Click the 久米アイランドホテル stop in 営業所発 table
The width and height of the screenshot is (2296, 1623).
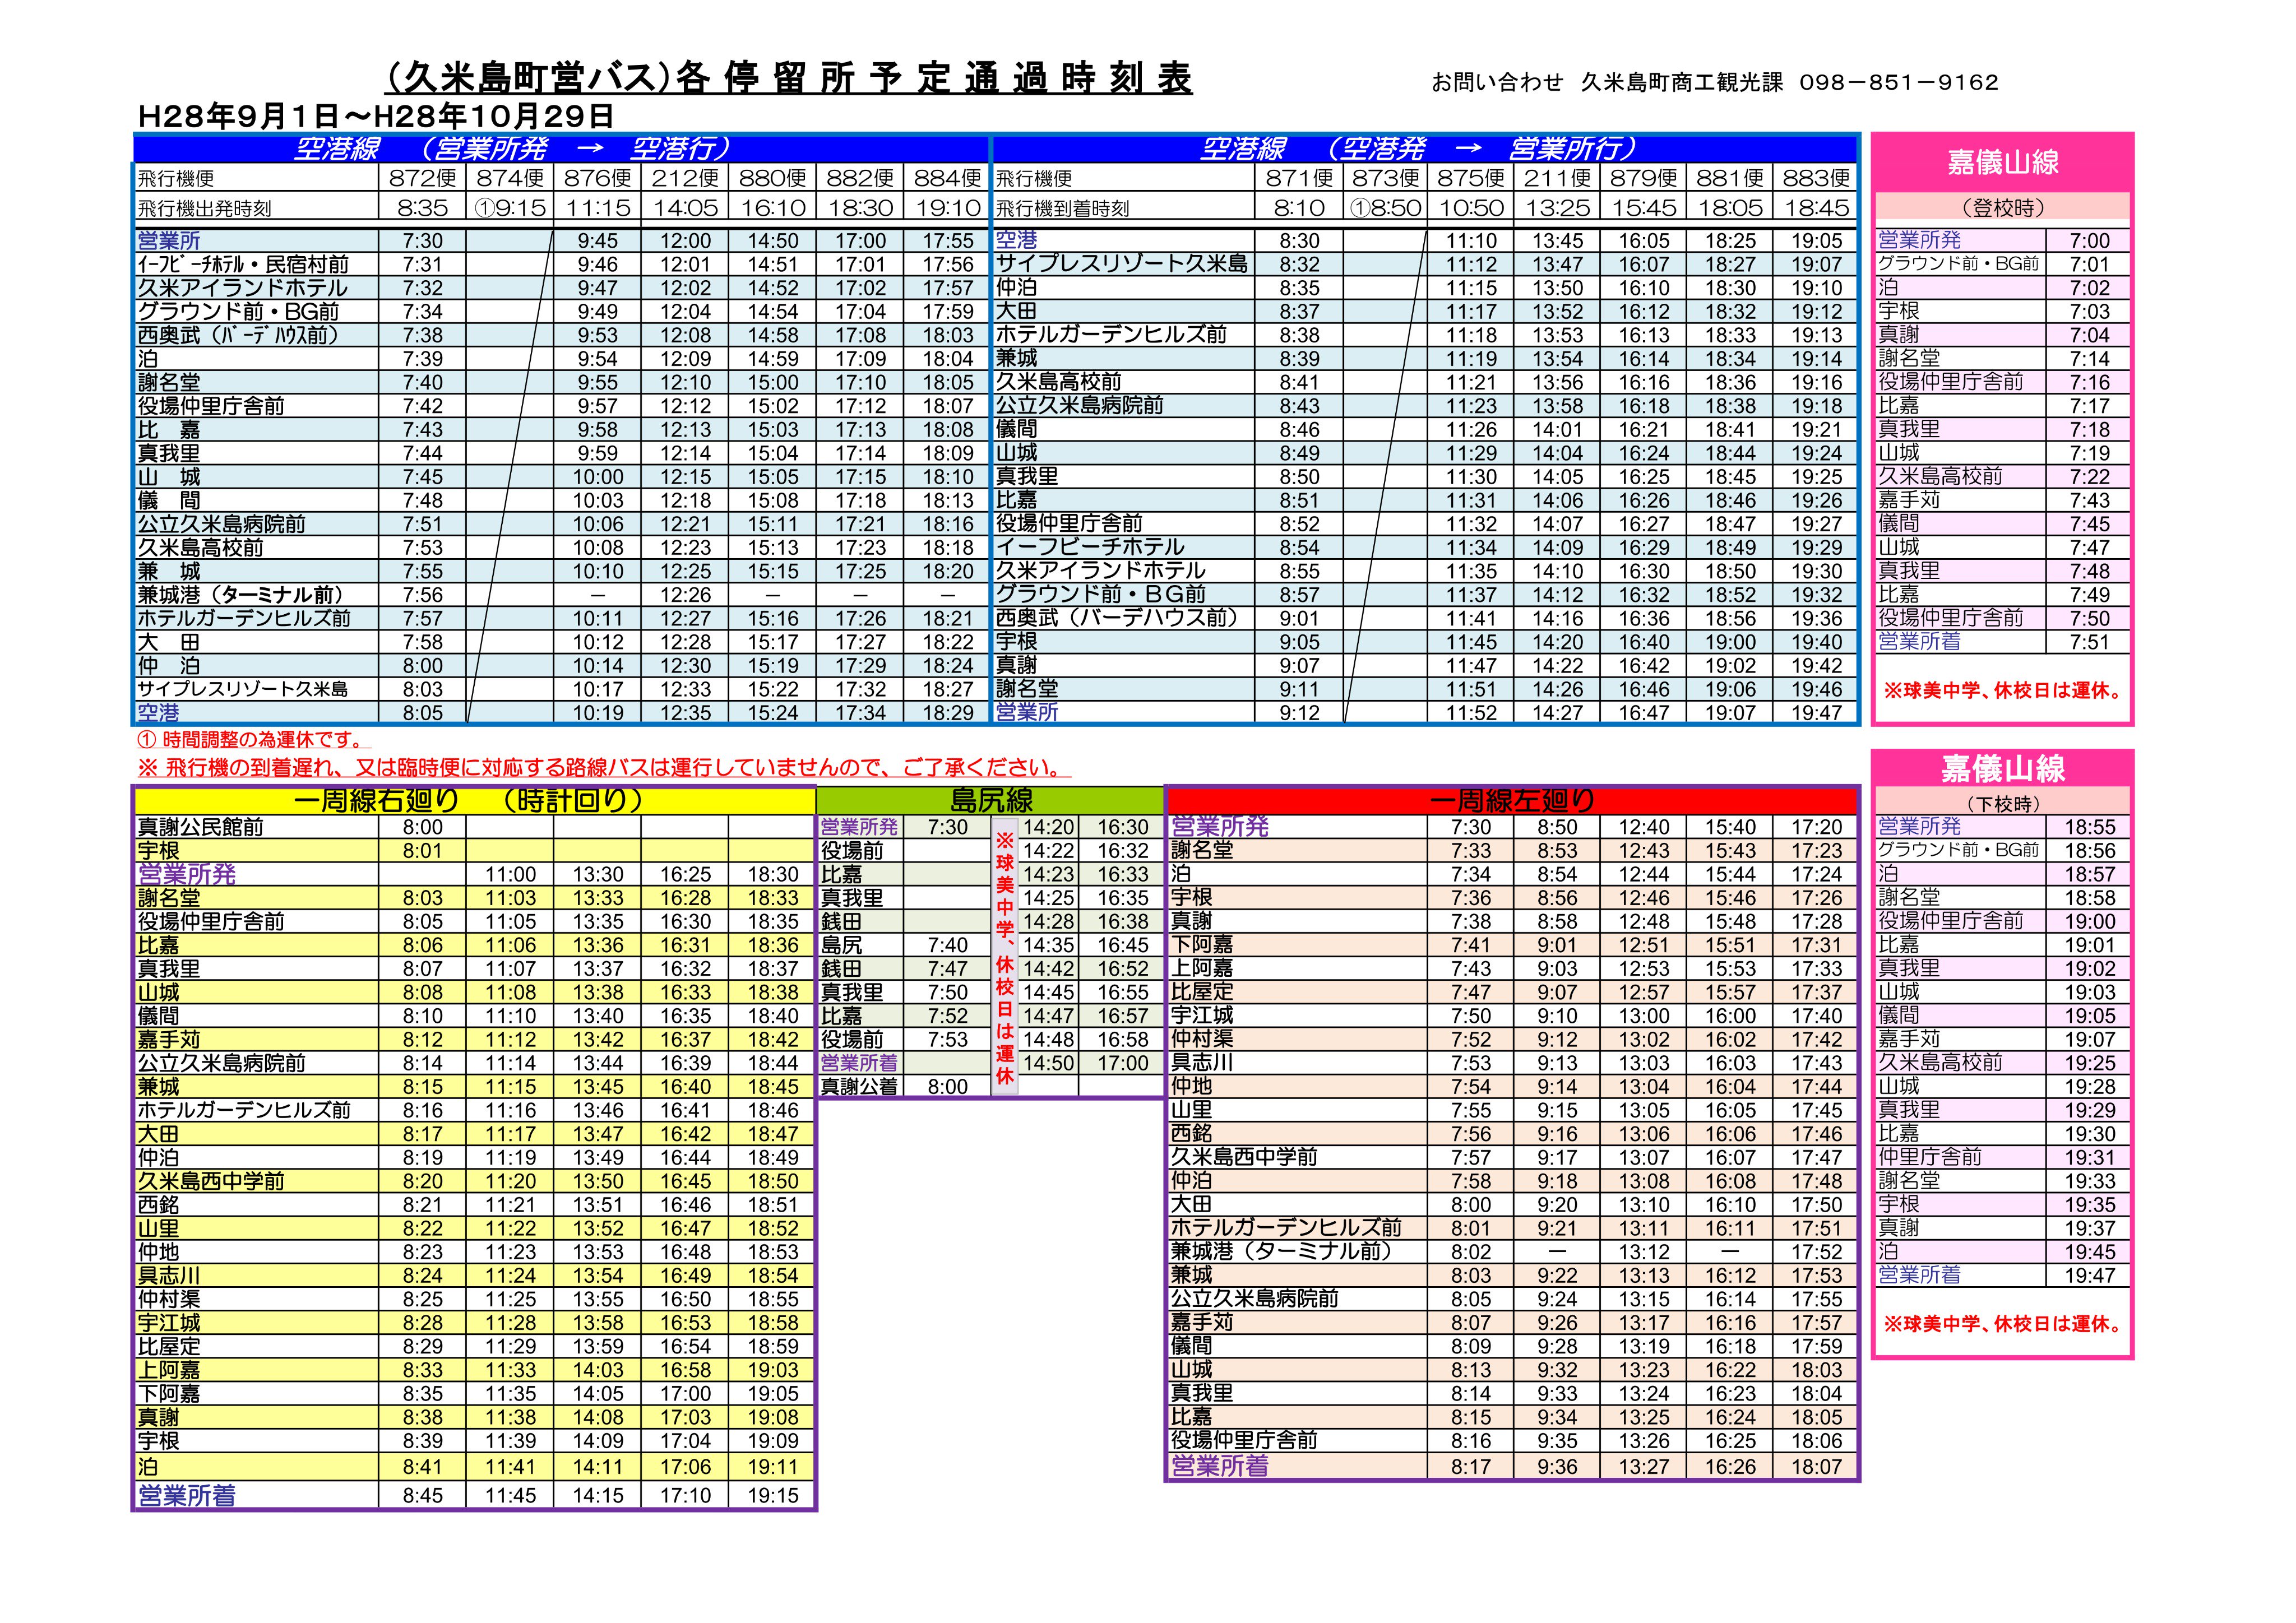coord(243,288)
